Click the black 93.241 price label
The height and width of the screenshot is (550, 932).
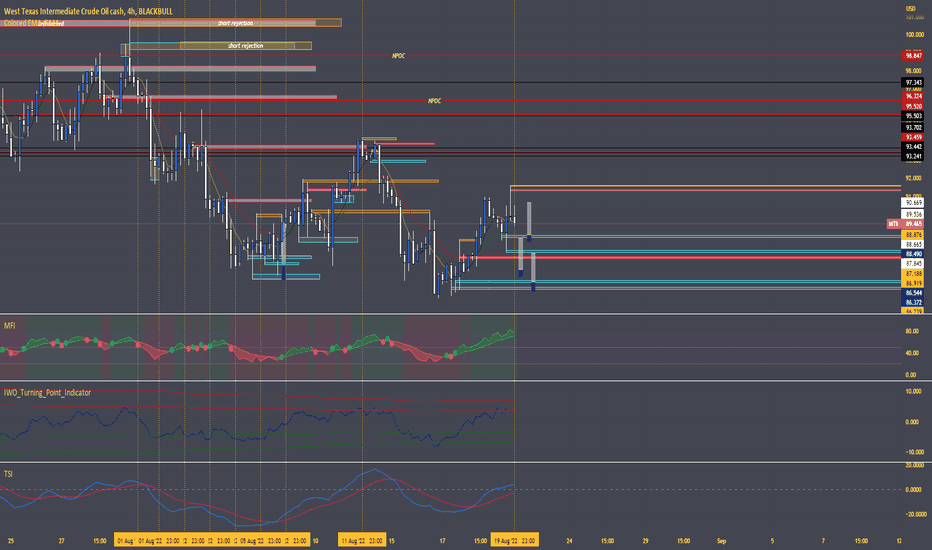pos(913,156)
